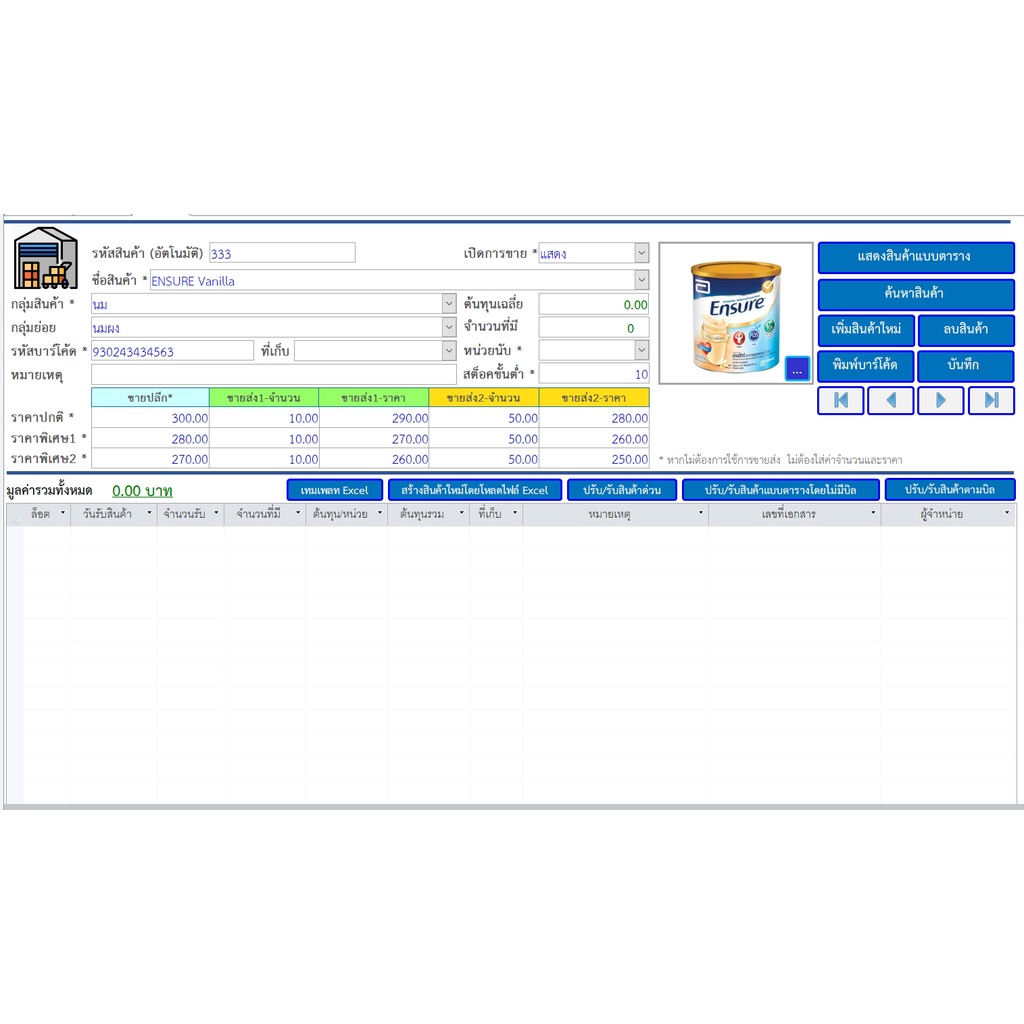Open the กลุ่มสินค้า dropdown

click(448, 304)
